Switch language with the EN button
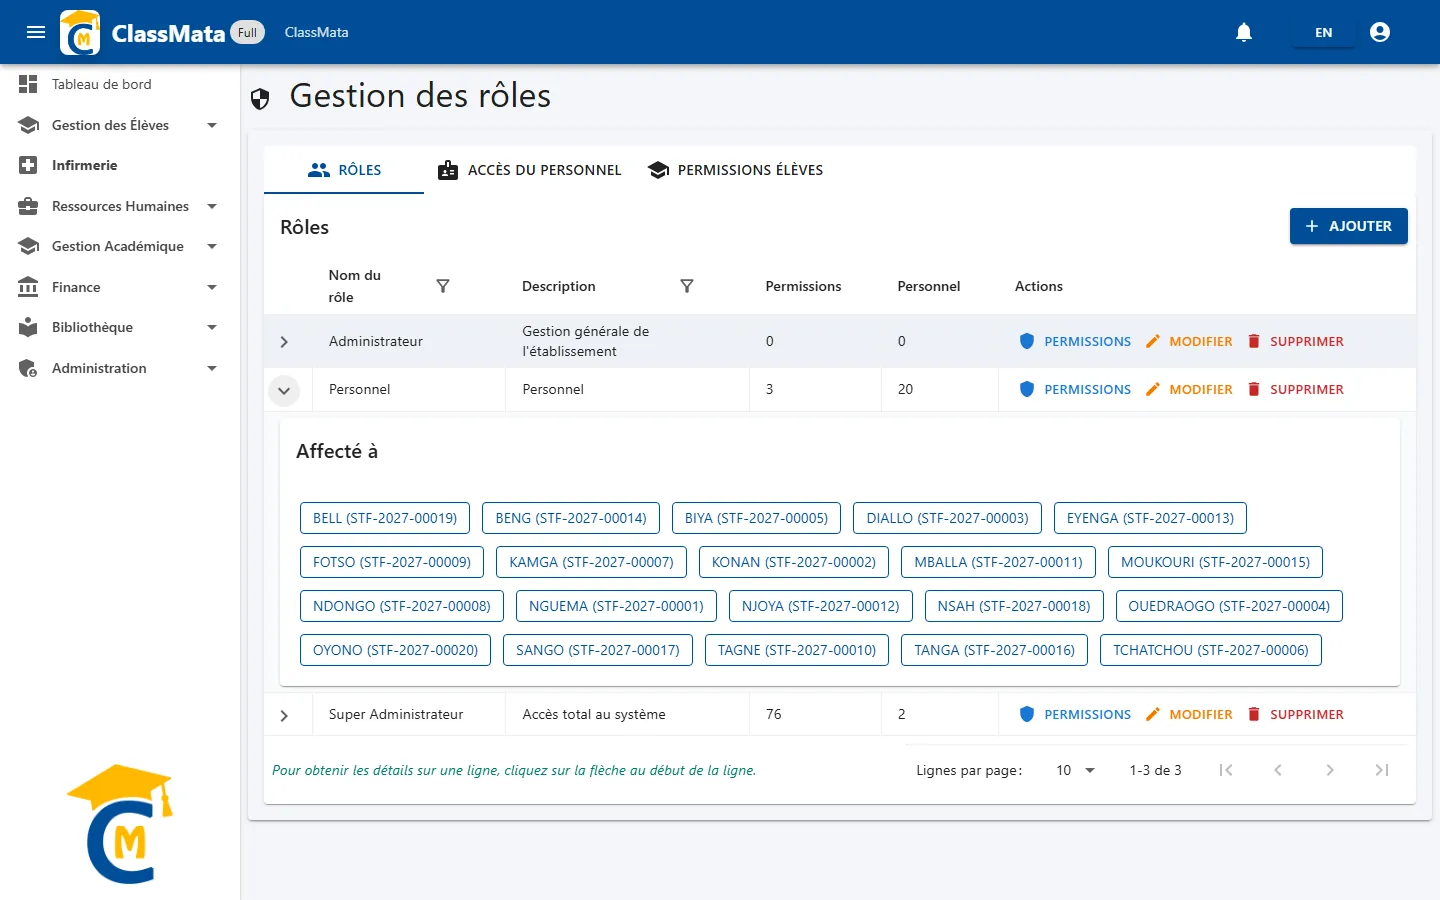Viewport: 1440px width, 900px height. pyautogui.click(x=1323, y=32)
